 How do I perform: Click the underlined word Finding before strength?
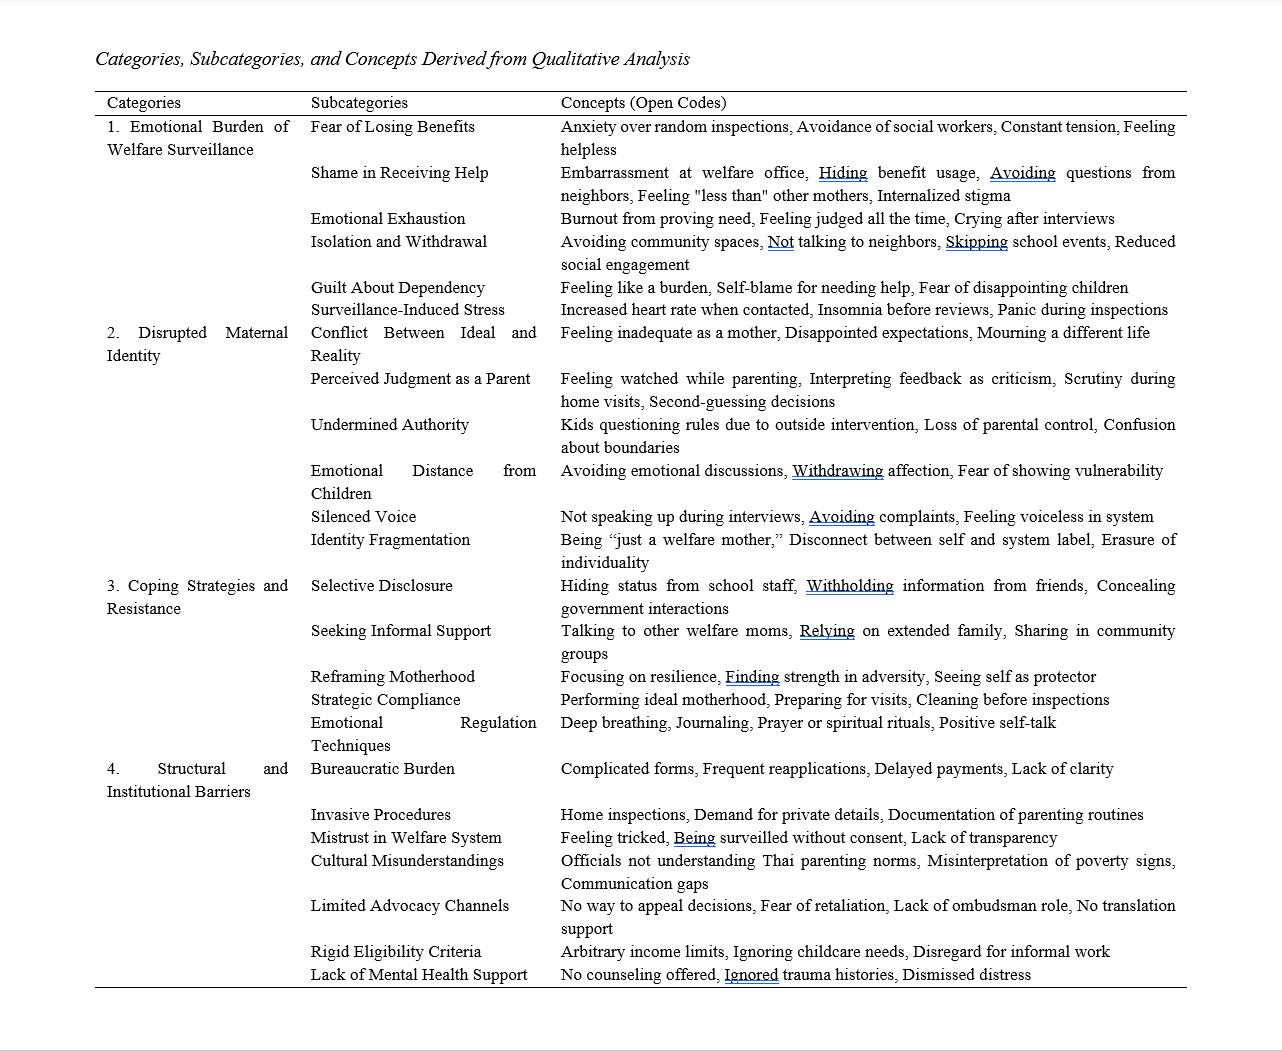pyautogui.click(x=752, y=677)
